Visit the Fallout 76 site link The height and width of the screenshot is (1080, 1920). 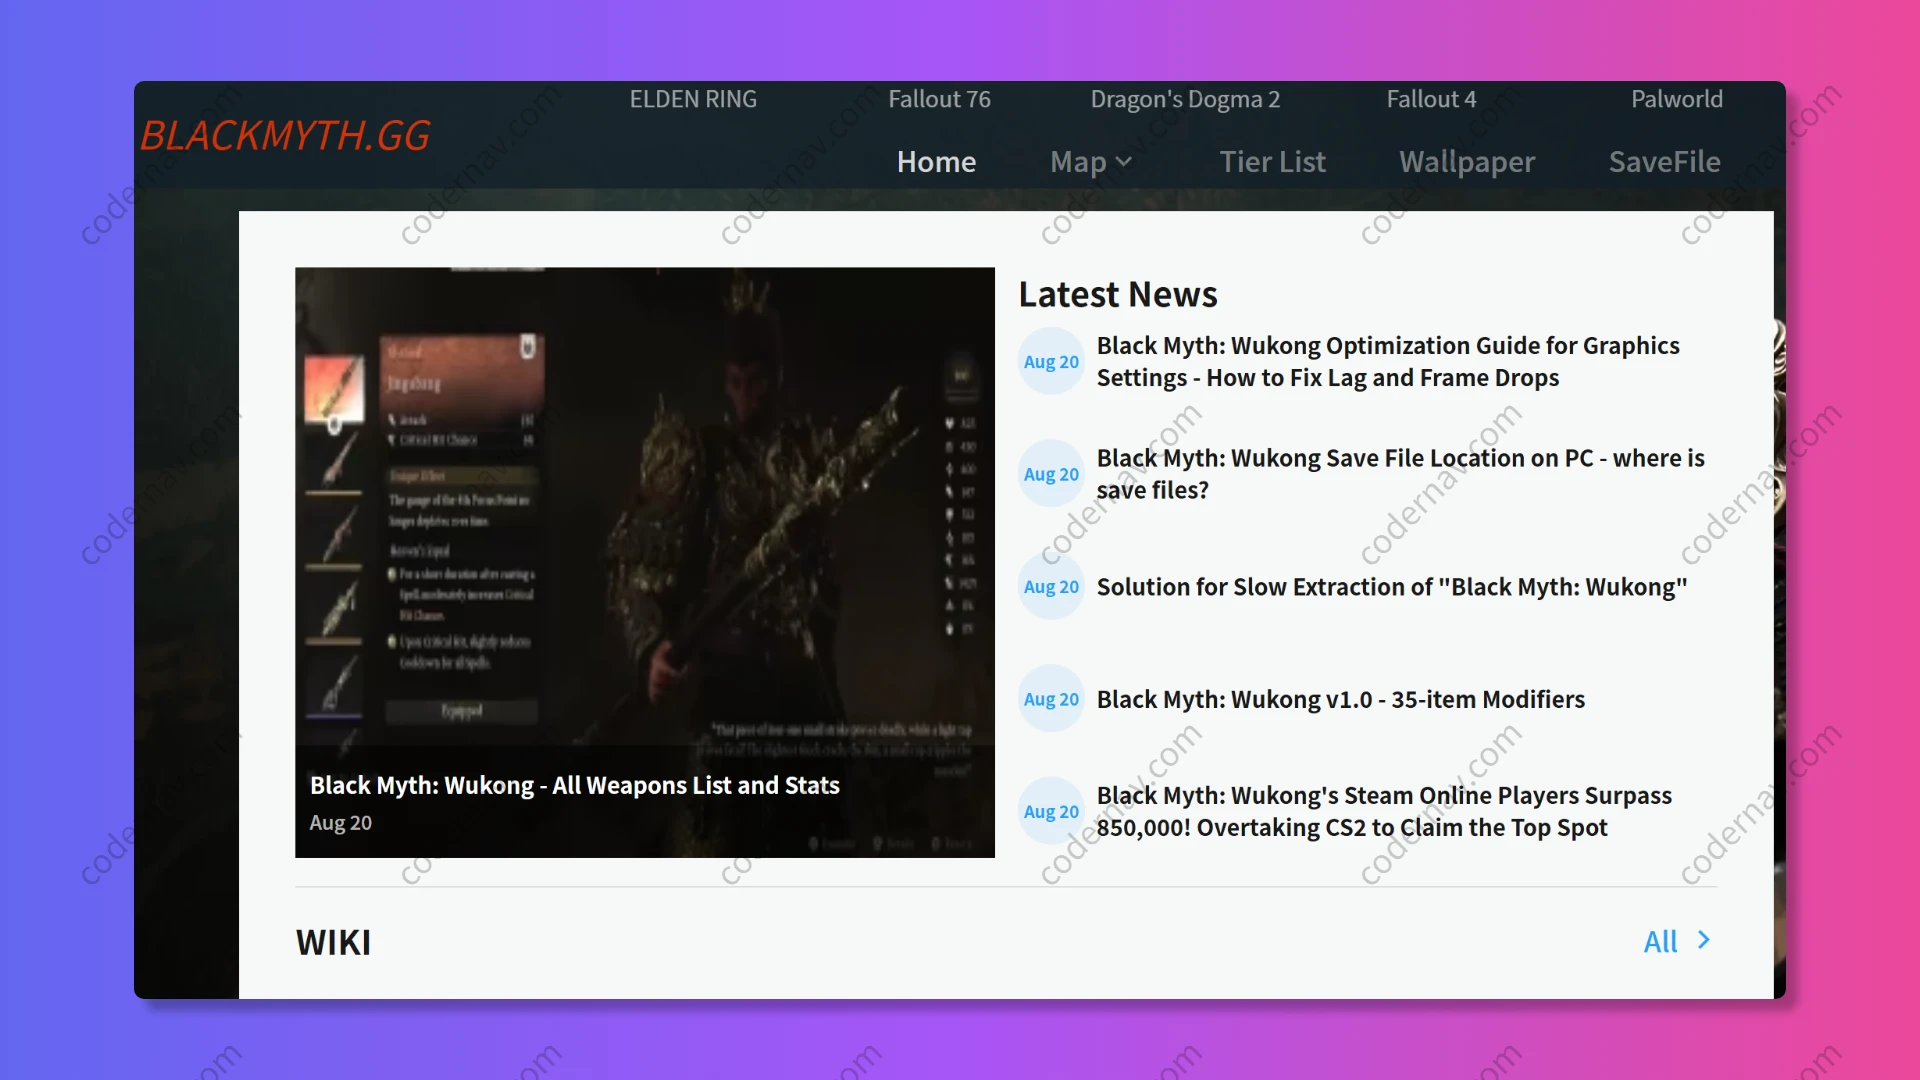pyautogui.click(x=939, y=99)
